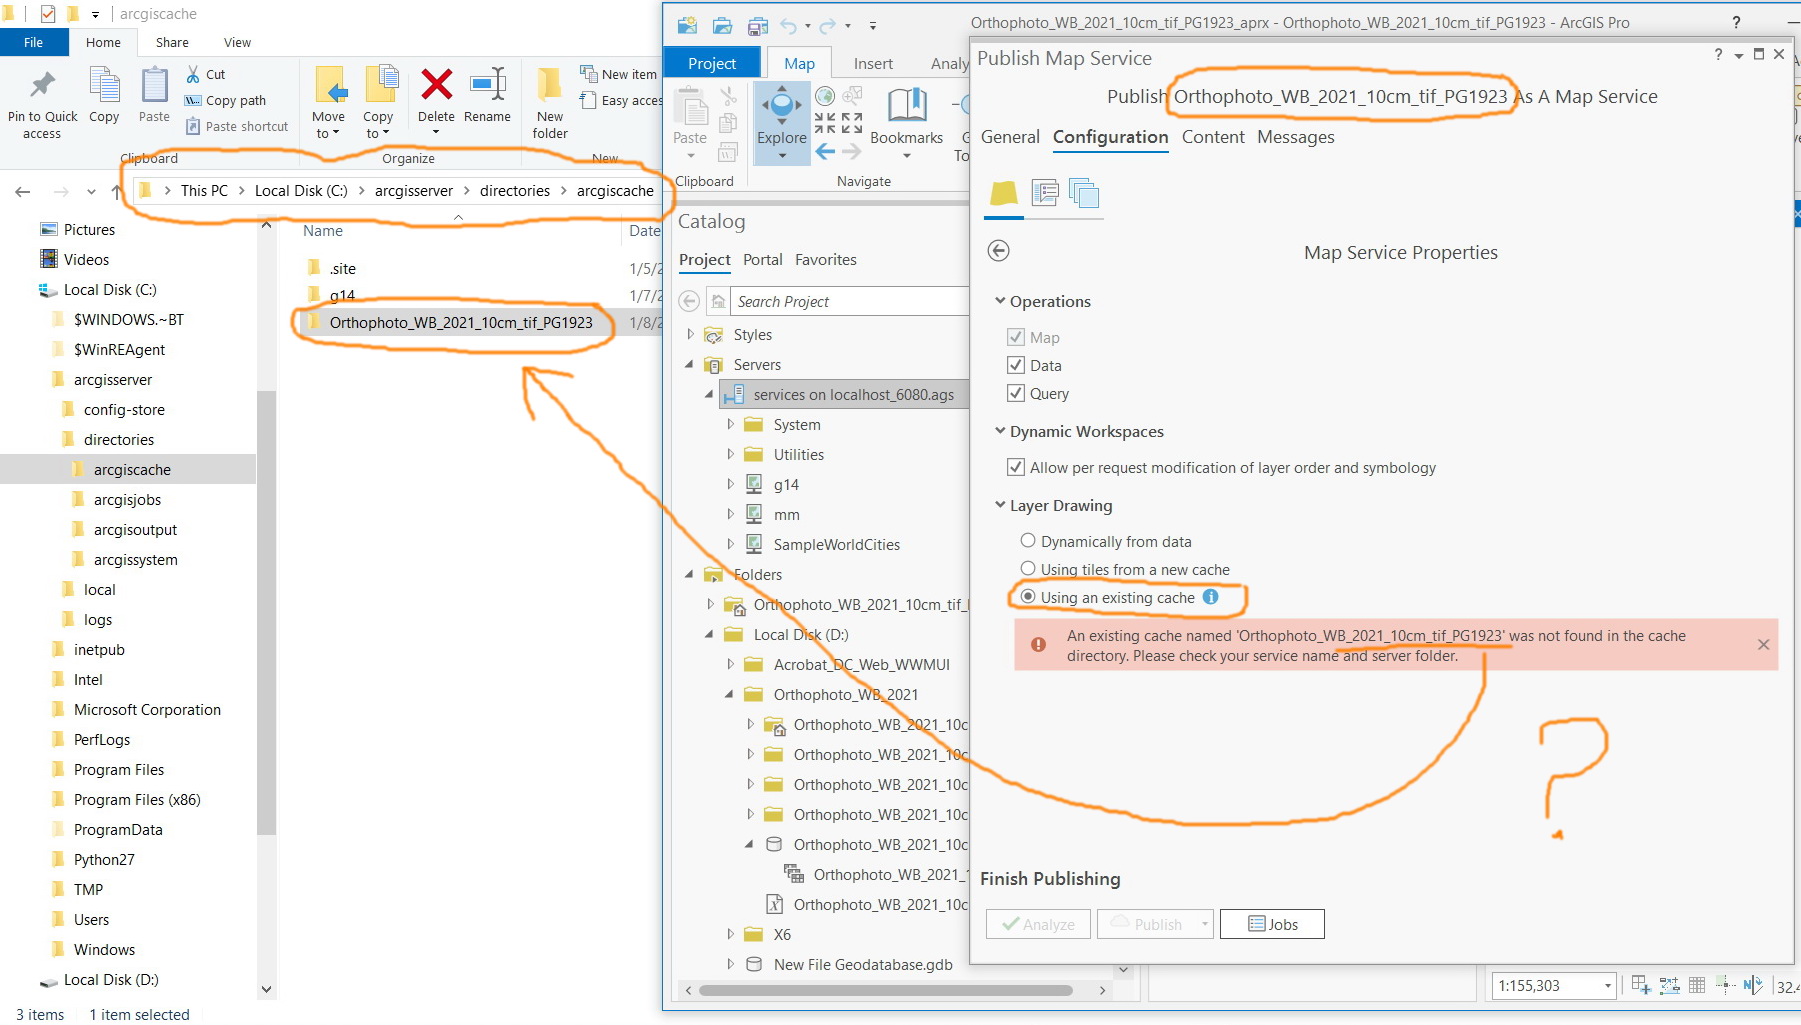Open the Jobs dialog
Image resolution: width=1801 pixels, height=1025 pixels.
(x=1271, y=923)
